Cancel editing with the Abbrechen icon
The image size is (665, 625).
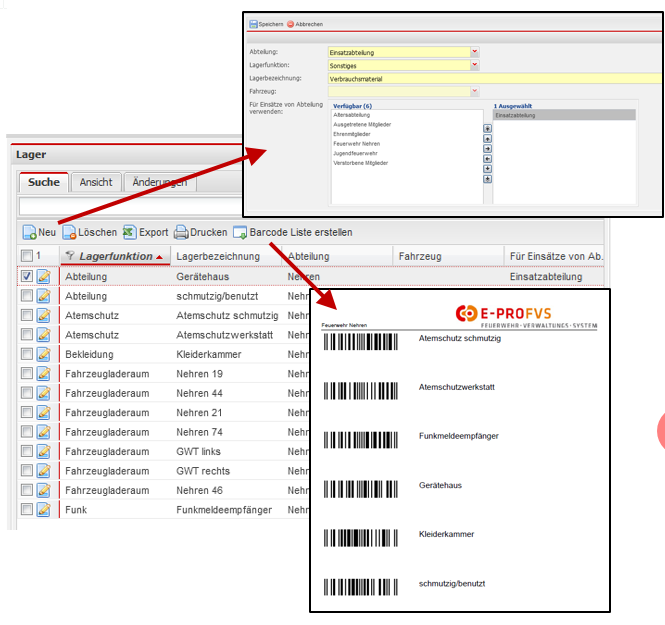point(290,23)
